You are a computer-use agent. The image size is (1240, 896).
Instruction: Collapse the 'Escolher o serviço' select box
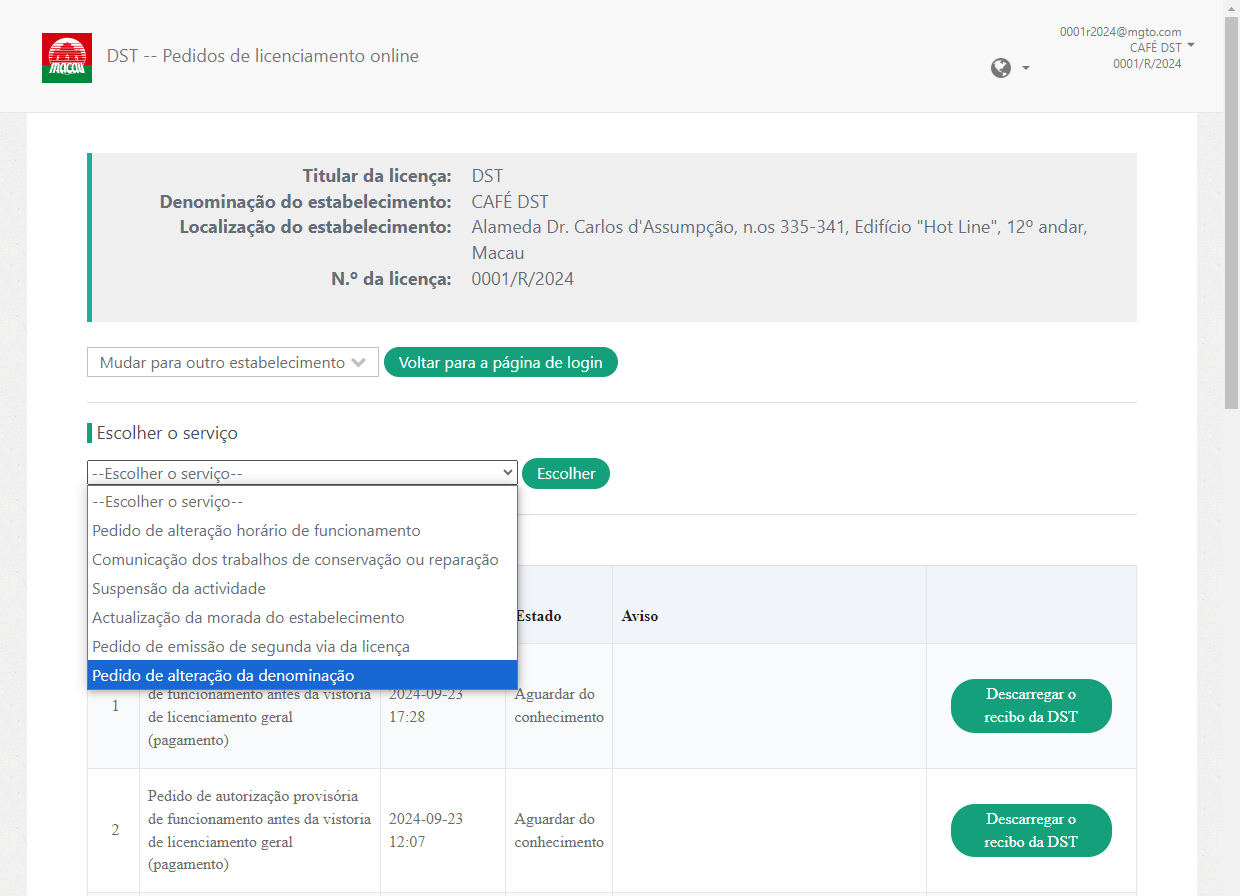301,474
